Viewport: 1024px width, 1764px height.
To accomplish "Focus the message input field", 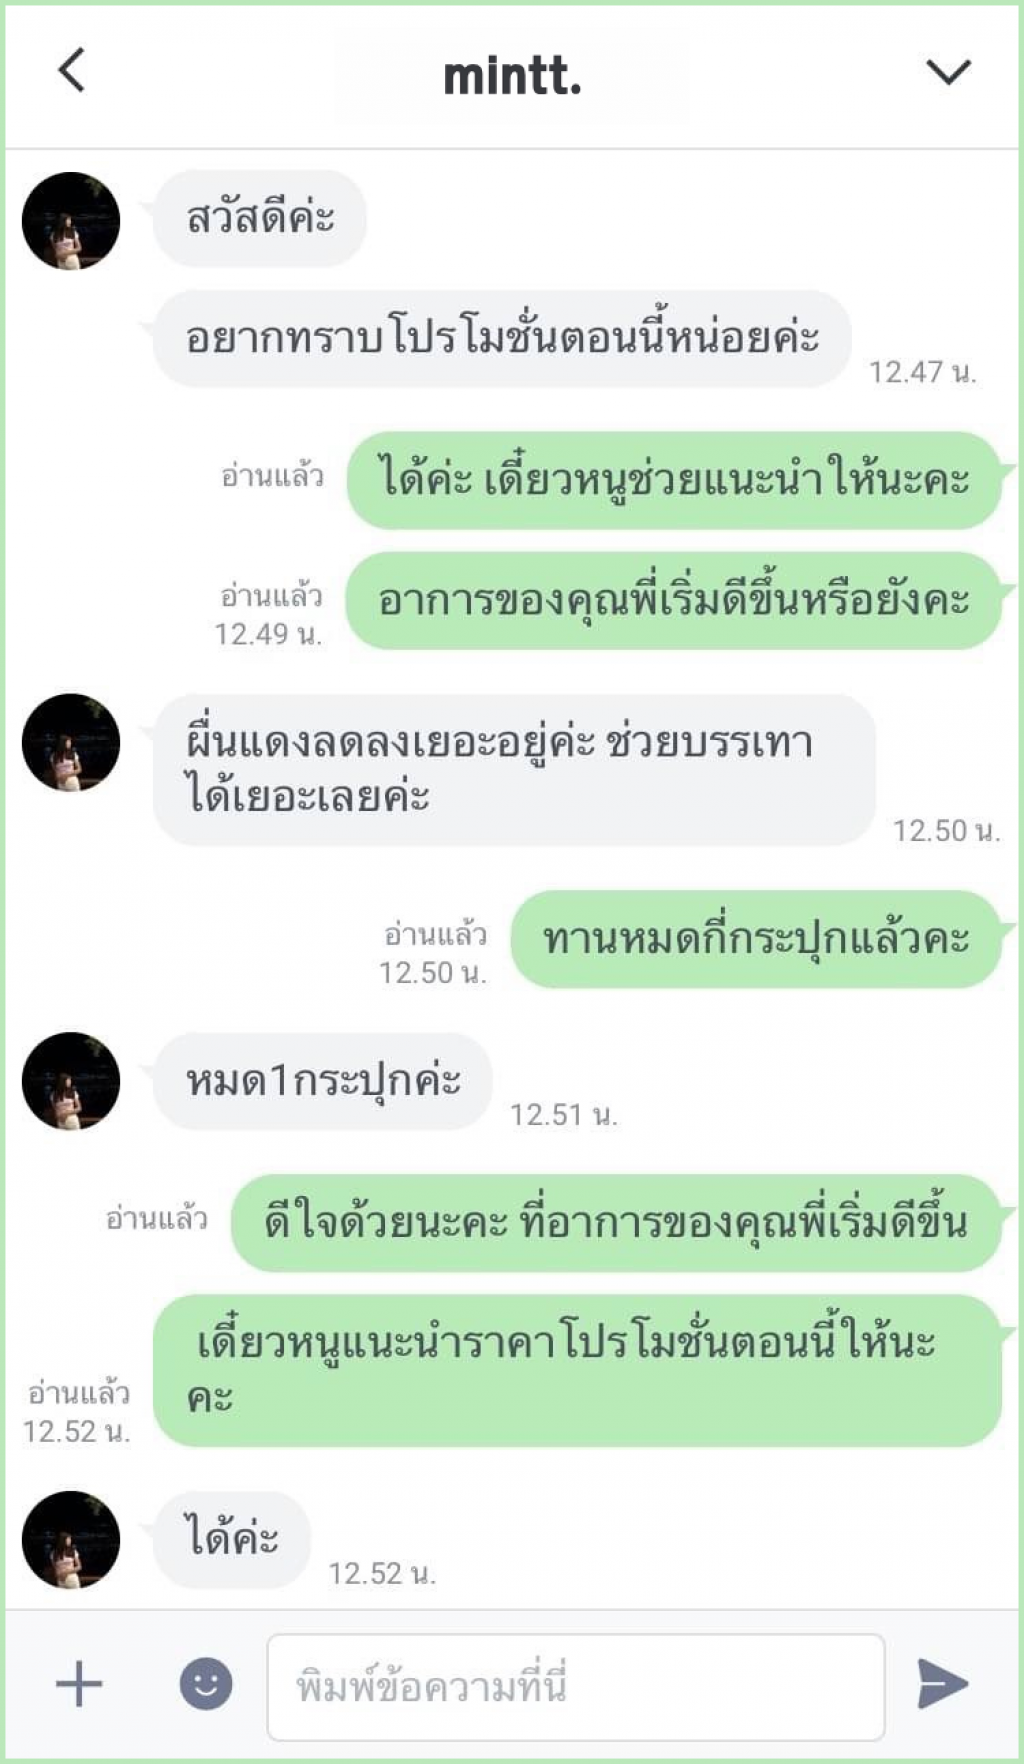I will coord(576,1687).
